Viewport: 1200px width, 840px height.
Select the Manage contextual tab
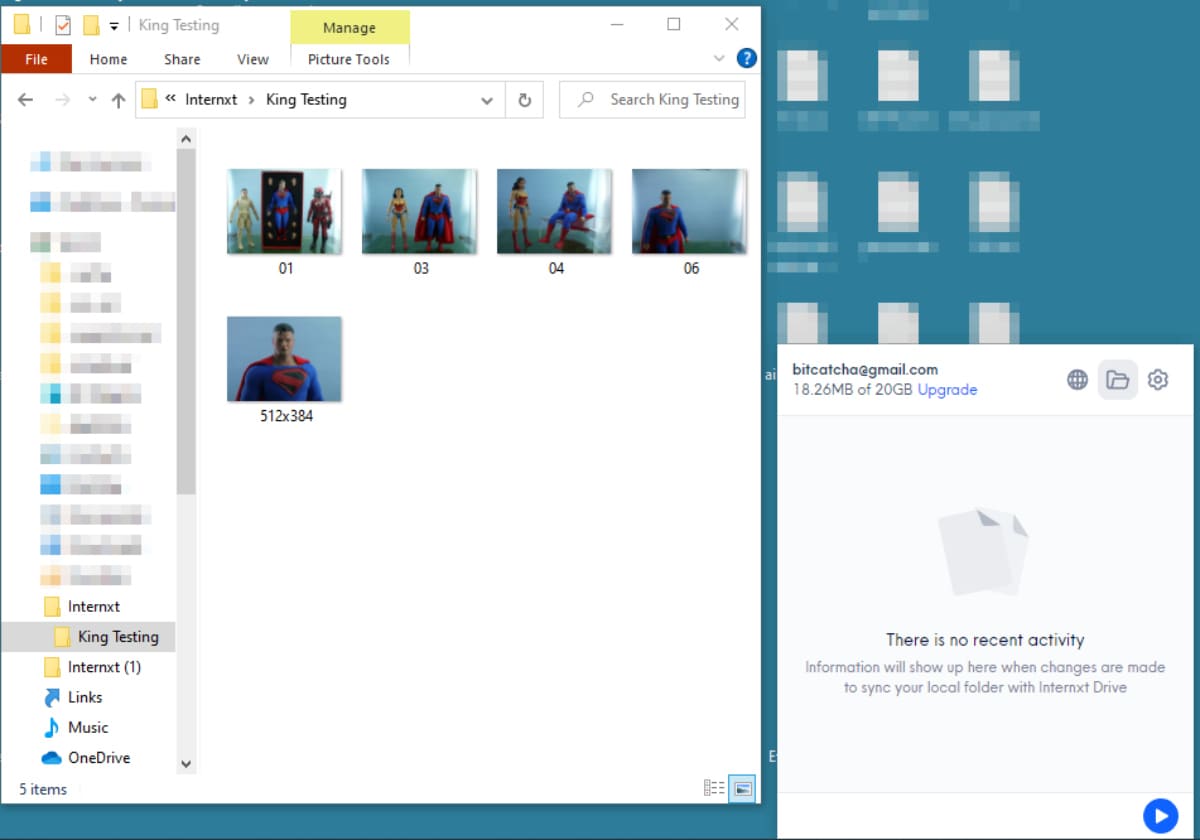point(349,28)
